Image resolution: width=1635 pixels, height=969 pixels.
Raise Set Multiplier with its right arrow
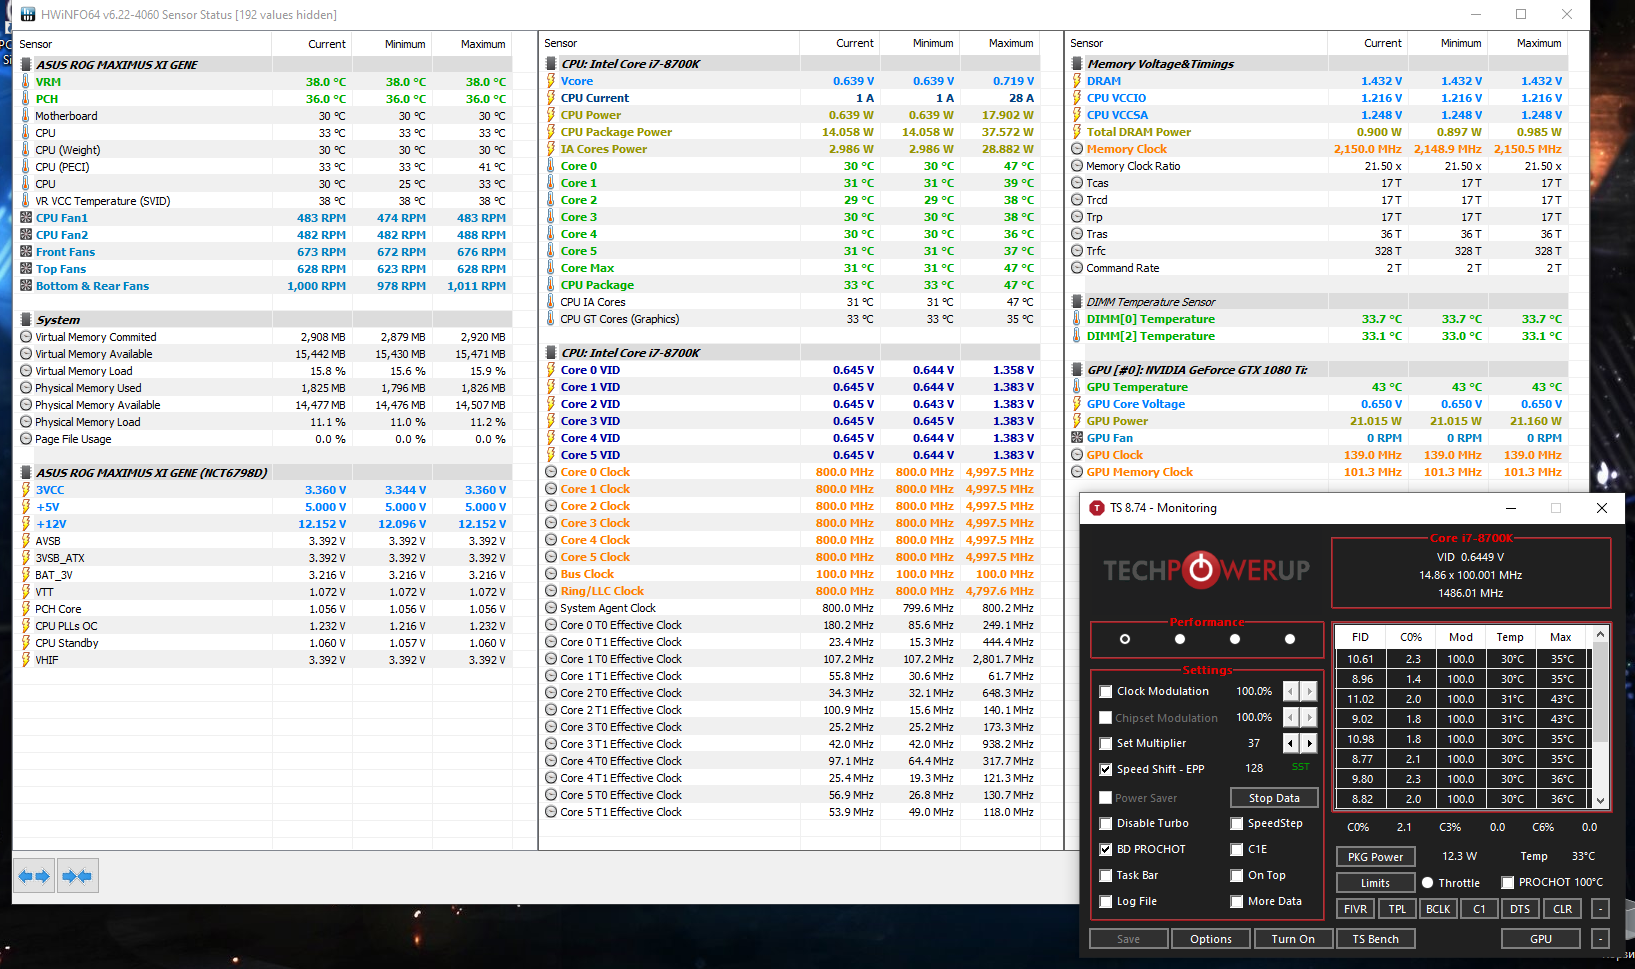[x=1309, y=743]
